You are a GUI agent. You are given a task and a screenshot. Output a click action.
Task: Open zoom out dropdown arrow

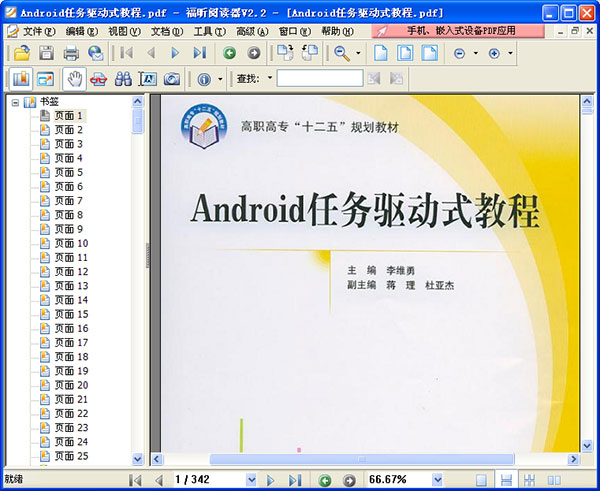pyautogui.click(x=476, y=53)
